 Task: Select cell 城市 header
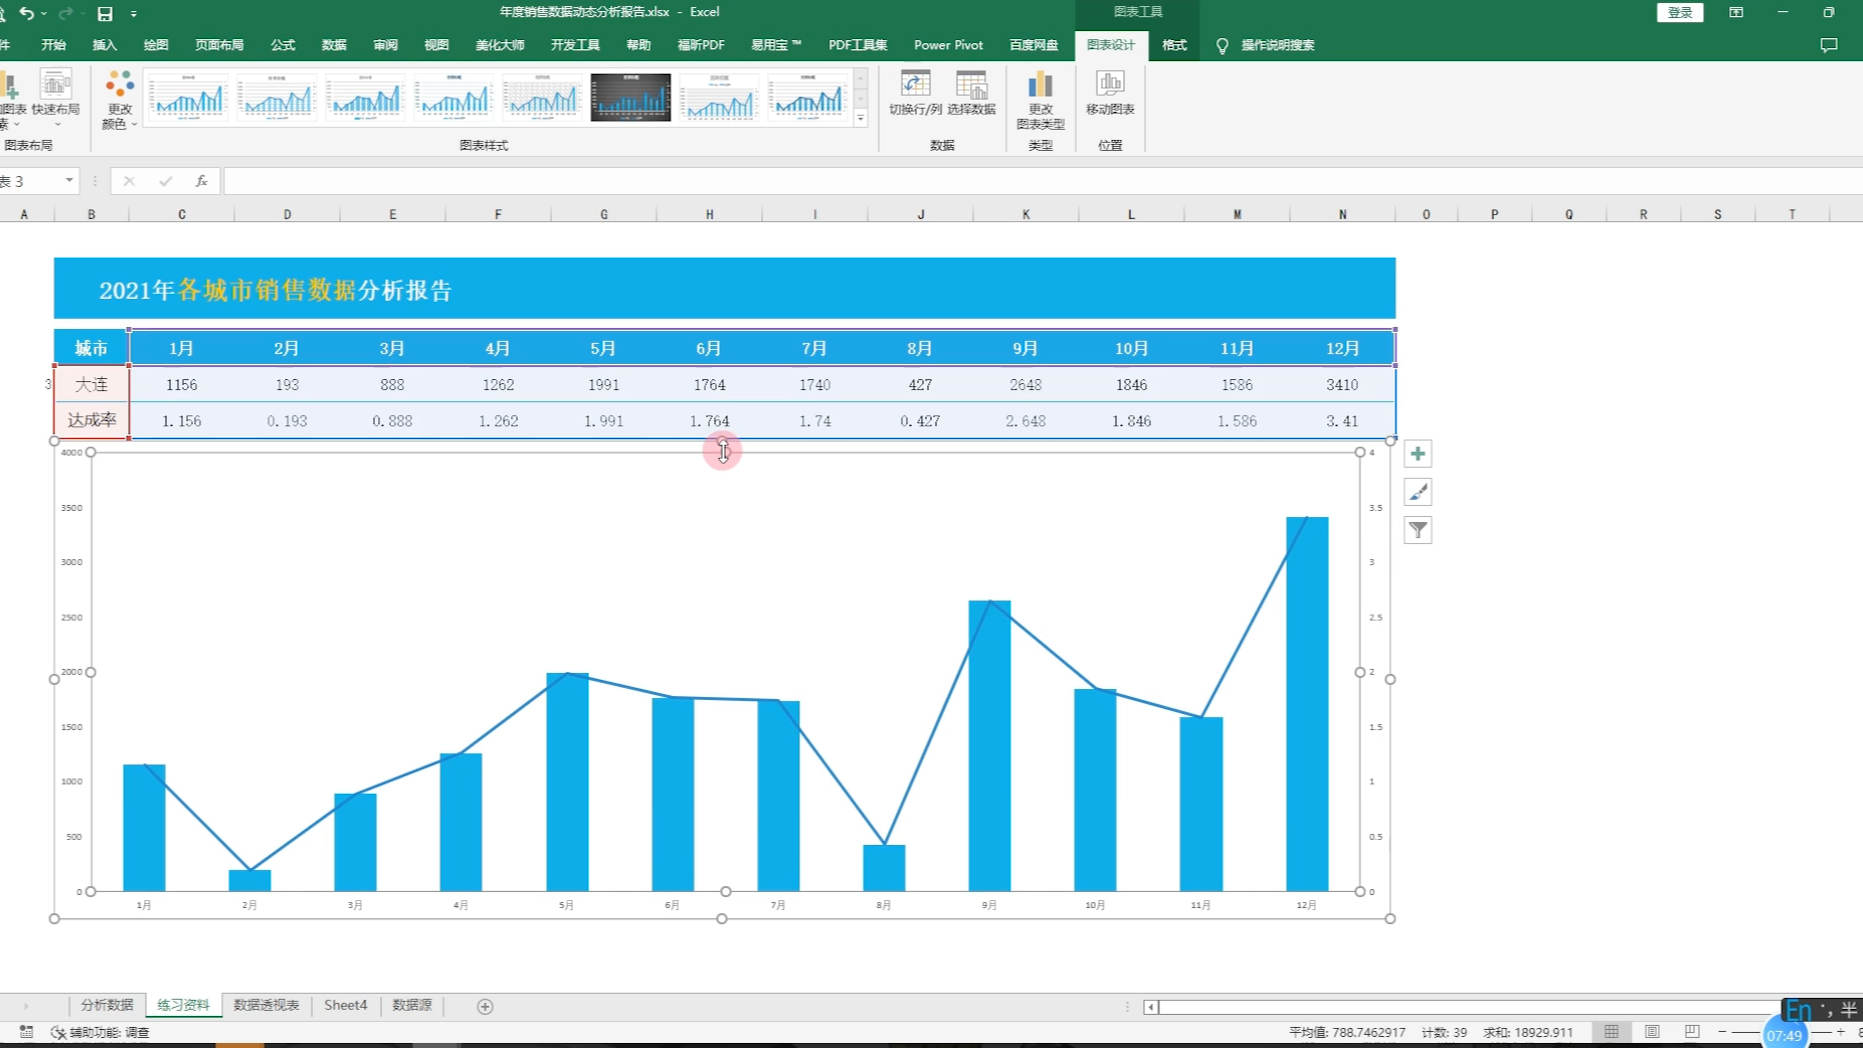(91, 348)
